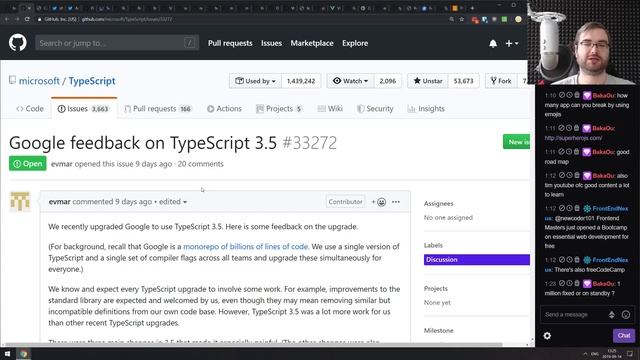This screenshot has height=360, width=640.
Task: Switch to the Security tab
Action: [375, 109]
